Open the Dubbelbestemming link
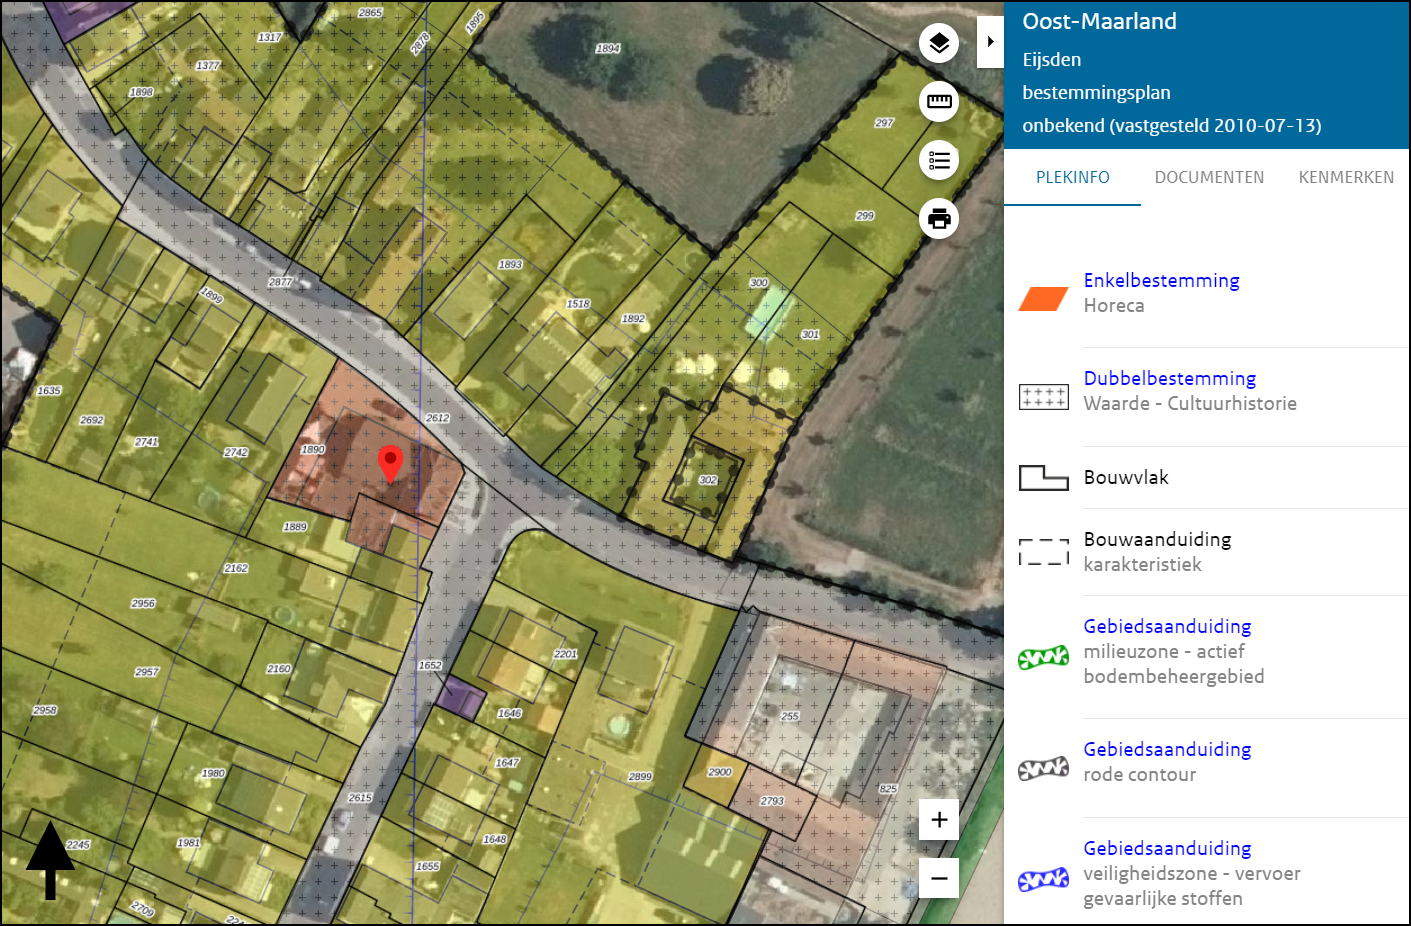 click(1170, 378)
